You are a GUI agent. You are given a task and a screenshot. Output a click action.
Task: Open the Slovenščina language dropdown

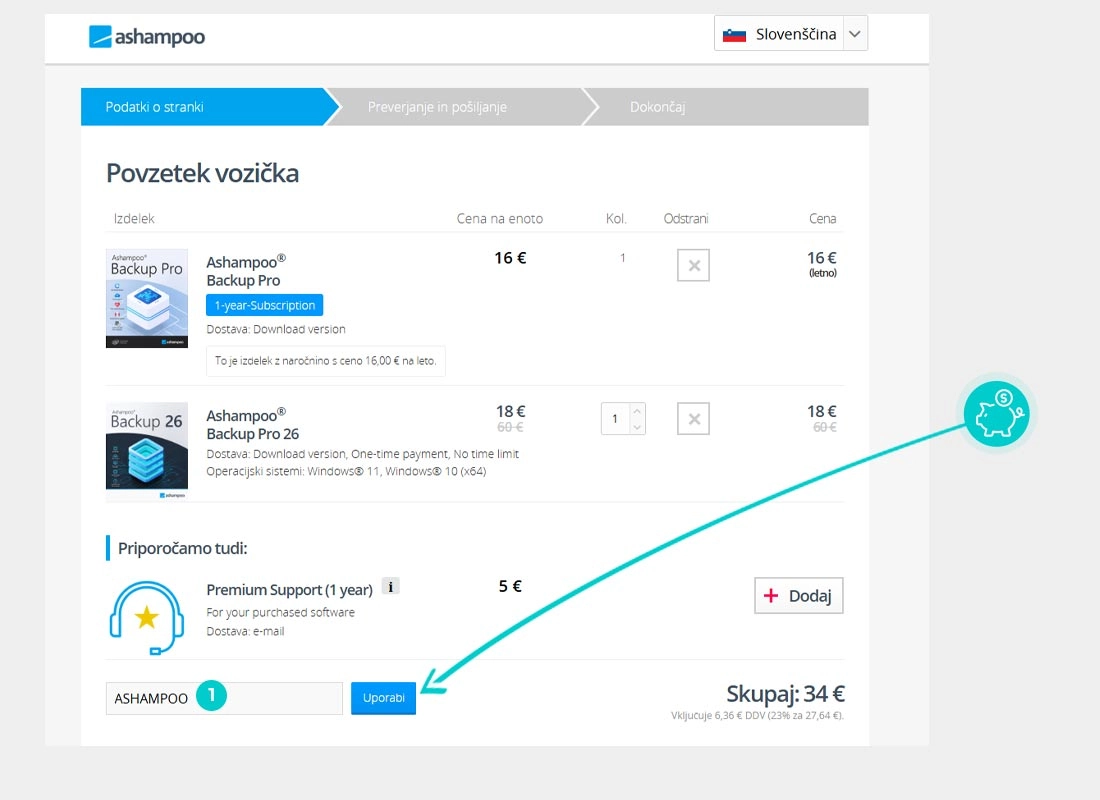(780, 34)
